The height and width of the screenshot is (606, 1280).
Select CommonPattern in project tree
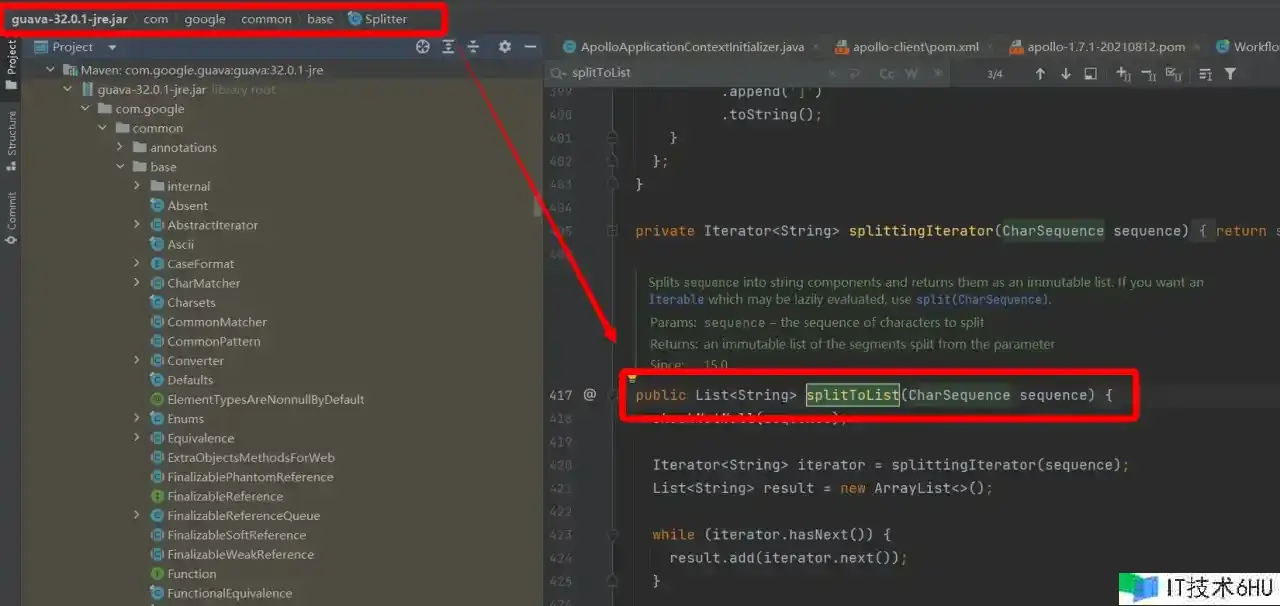(x=214, y=341)
